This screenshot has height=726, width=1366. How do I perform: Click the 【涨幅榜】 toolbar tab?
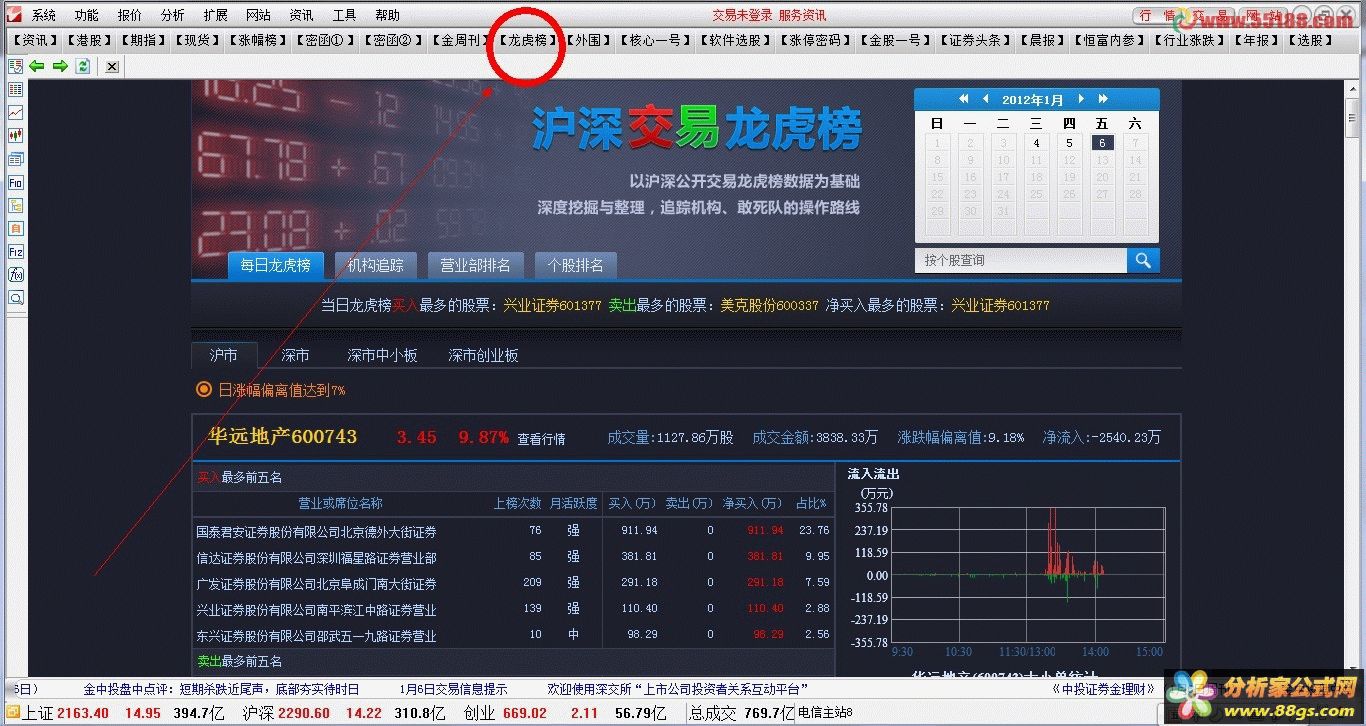257,40
